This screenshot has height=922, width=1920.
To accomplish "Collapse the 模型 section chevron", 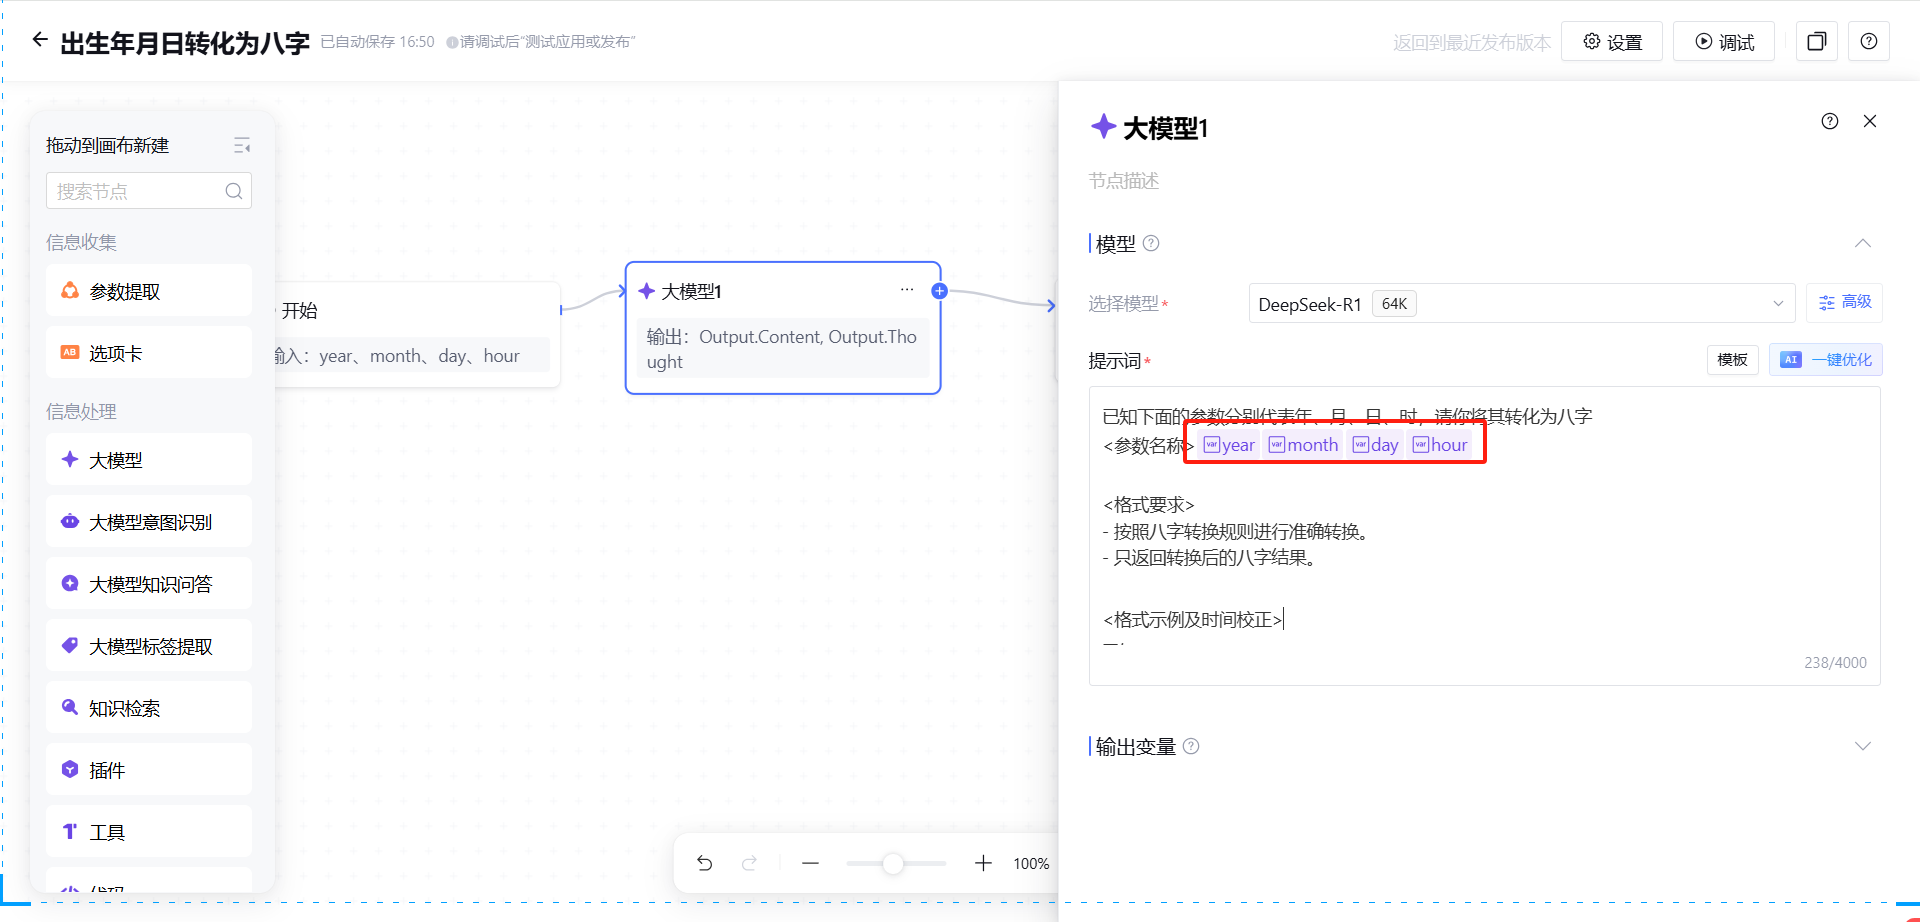I will [x=1863, y=243].
